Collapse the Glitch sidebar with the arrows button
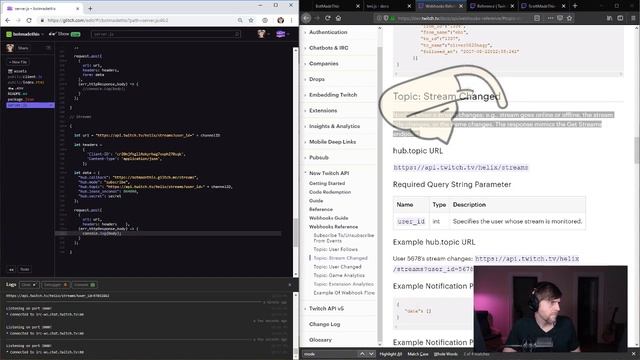Viewport: 640px width, 360px height. [11, 269]
